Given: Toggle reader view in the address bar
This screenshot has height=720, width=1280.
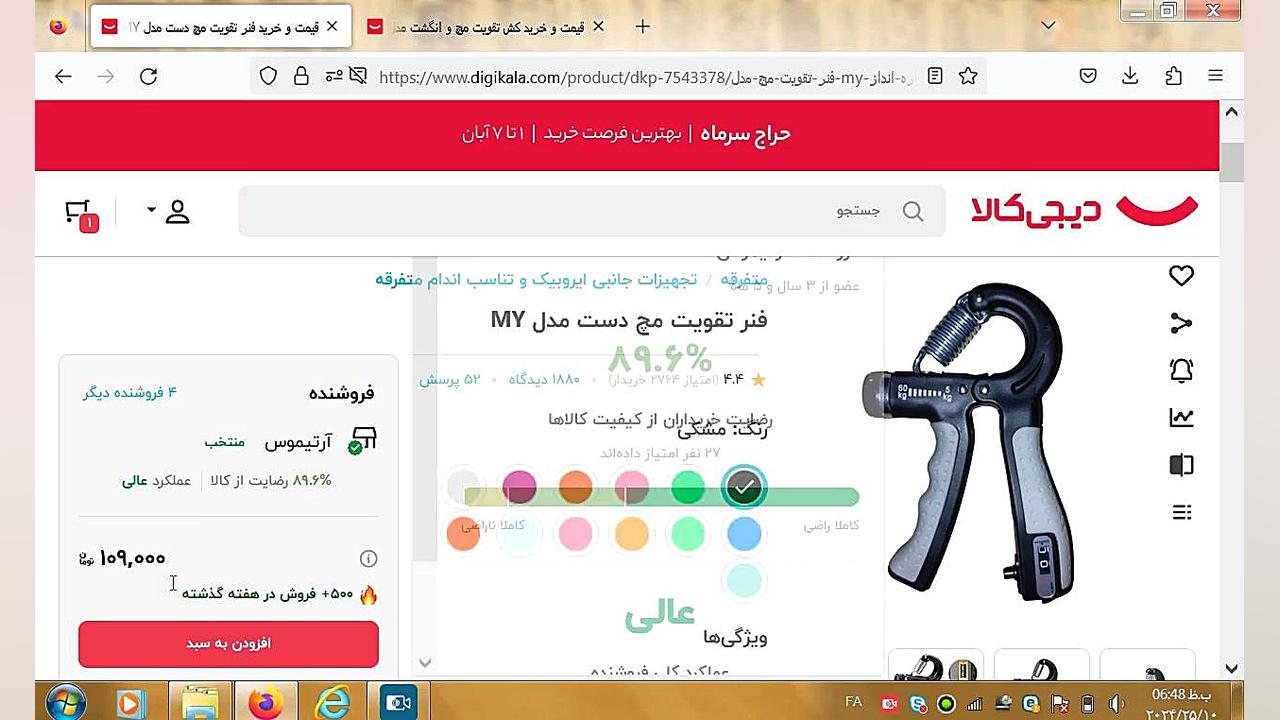Looking at the screenshot, I should 935,76.
